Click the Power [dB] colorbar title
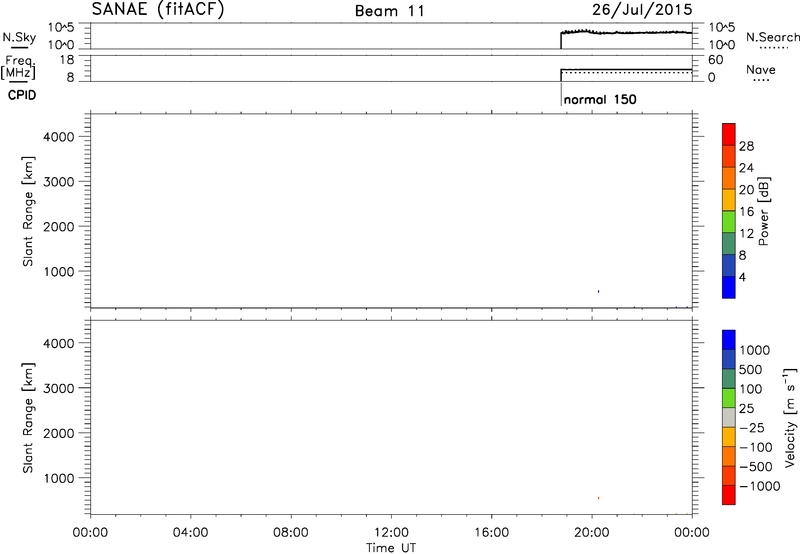 [763, 211]
